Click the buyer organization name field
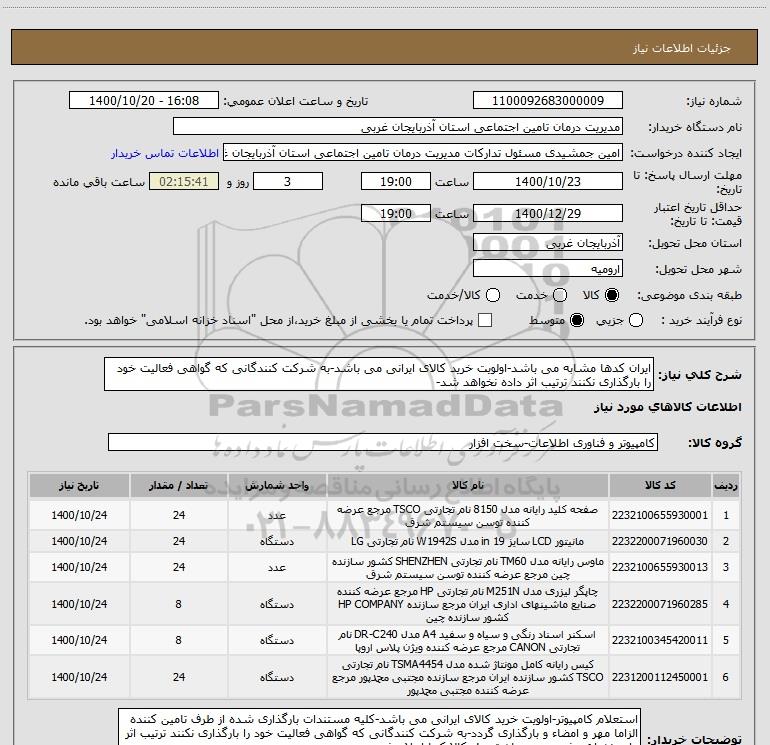 pyautogui.click(x=398, y=127)
